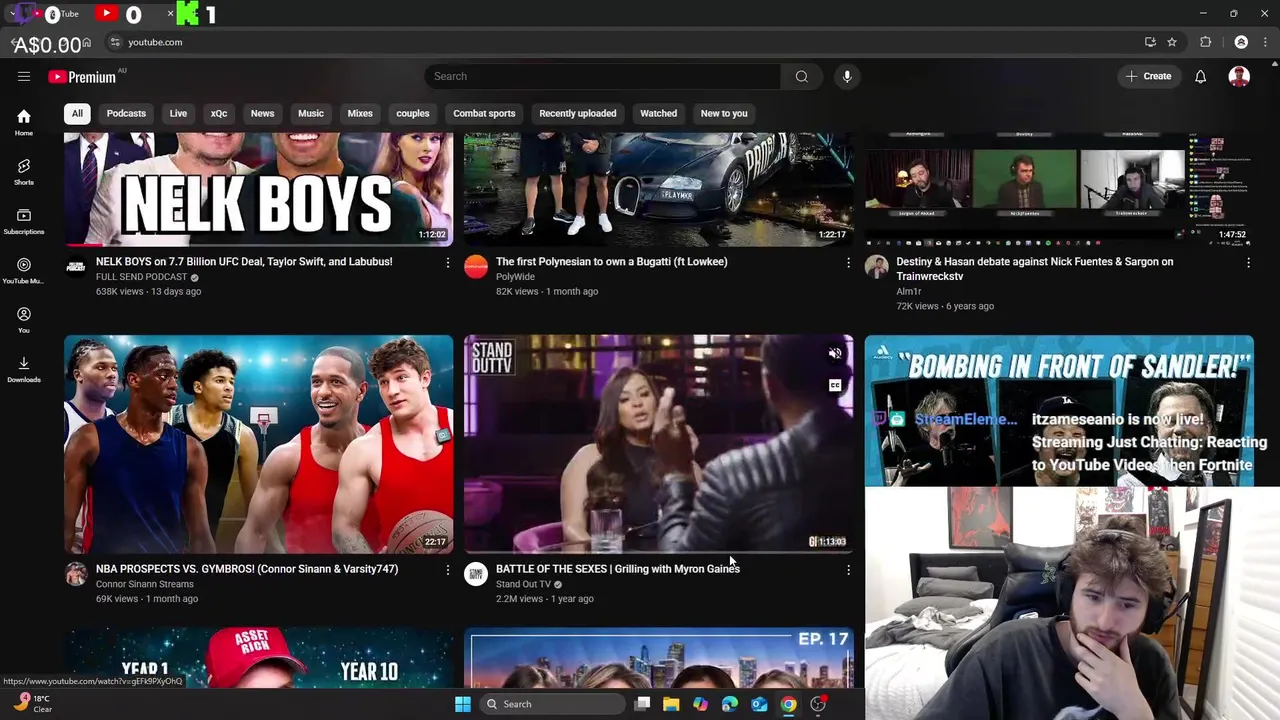Image resolution: width=1280 pixels, height=720 pixels.
Task: Open Chrome's three-dot menu
Action: point(1263,42)
